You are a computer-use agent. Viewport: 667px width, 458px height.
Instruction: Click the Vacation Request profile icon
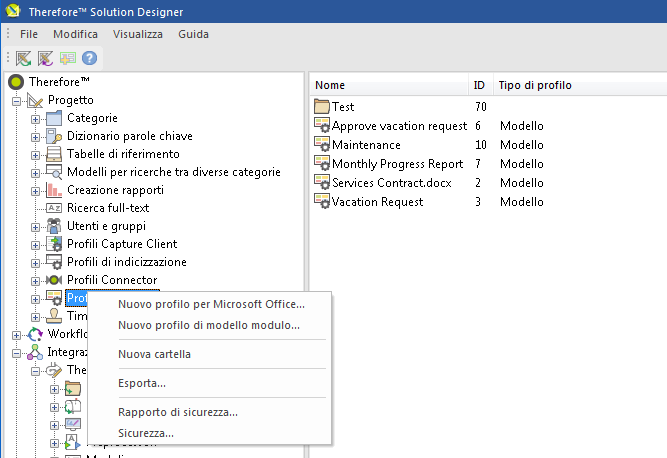[x=322, y=201]
